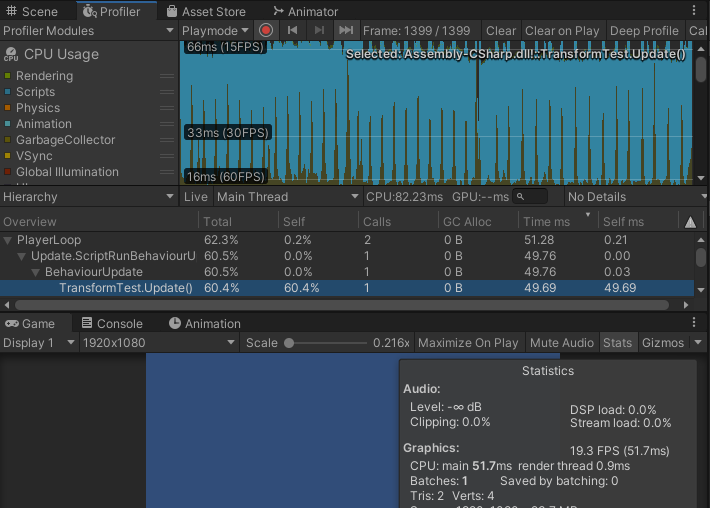Viewport: 710px width, 508px height.
Task: Open the Animation tab
Action: 205,323
